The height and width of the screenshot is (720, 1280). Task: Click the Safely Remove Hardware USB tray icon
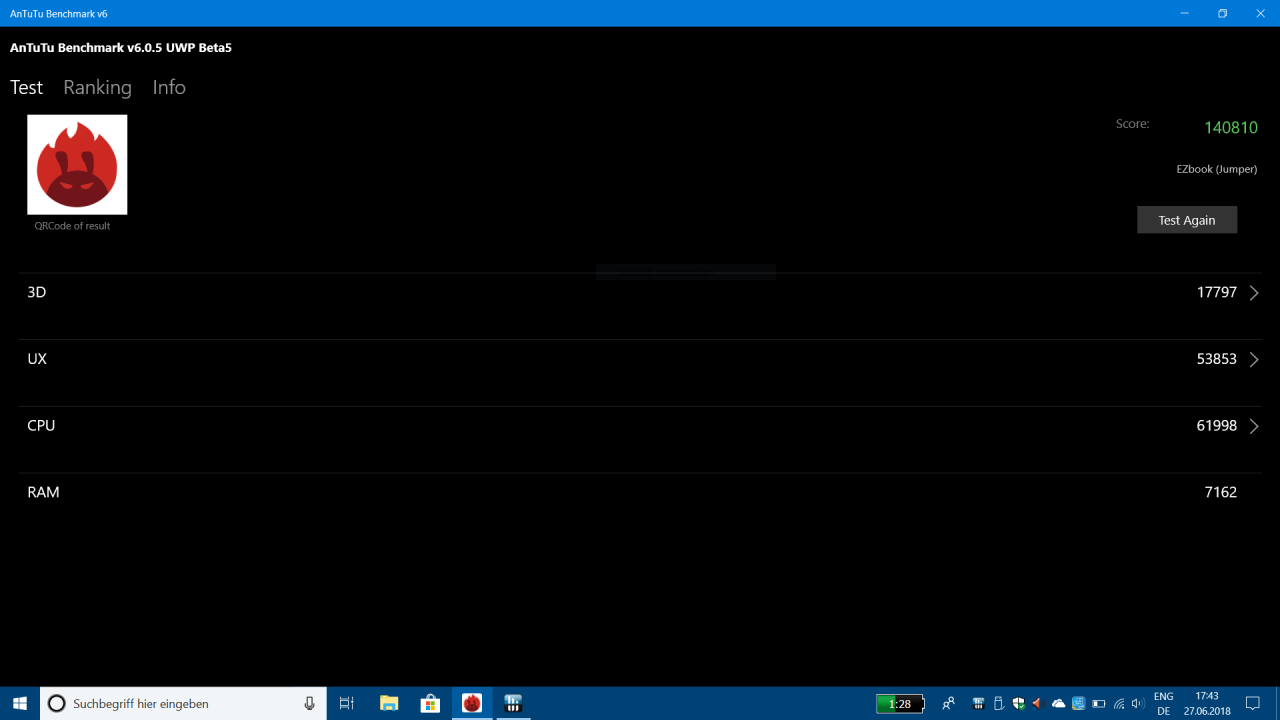pyautogui.click(x=998, y=703)
